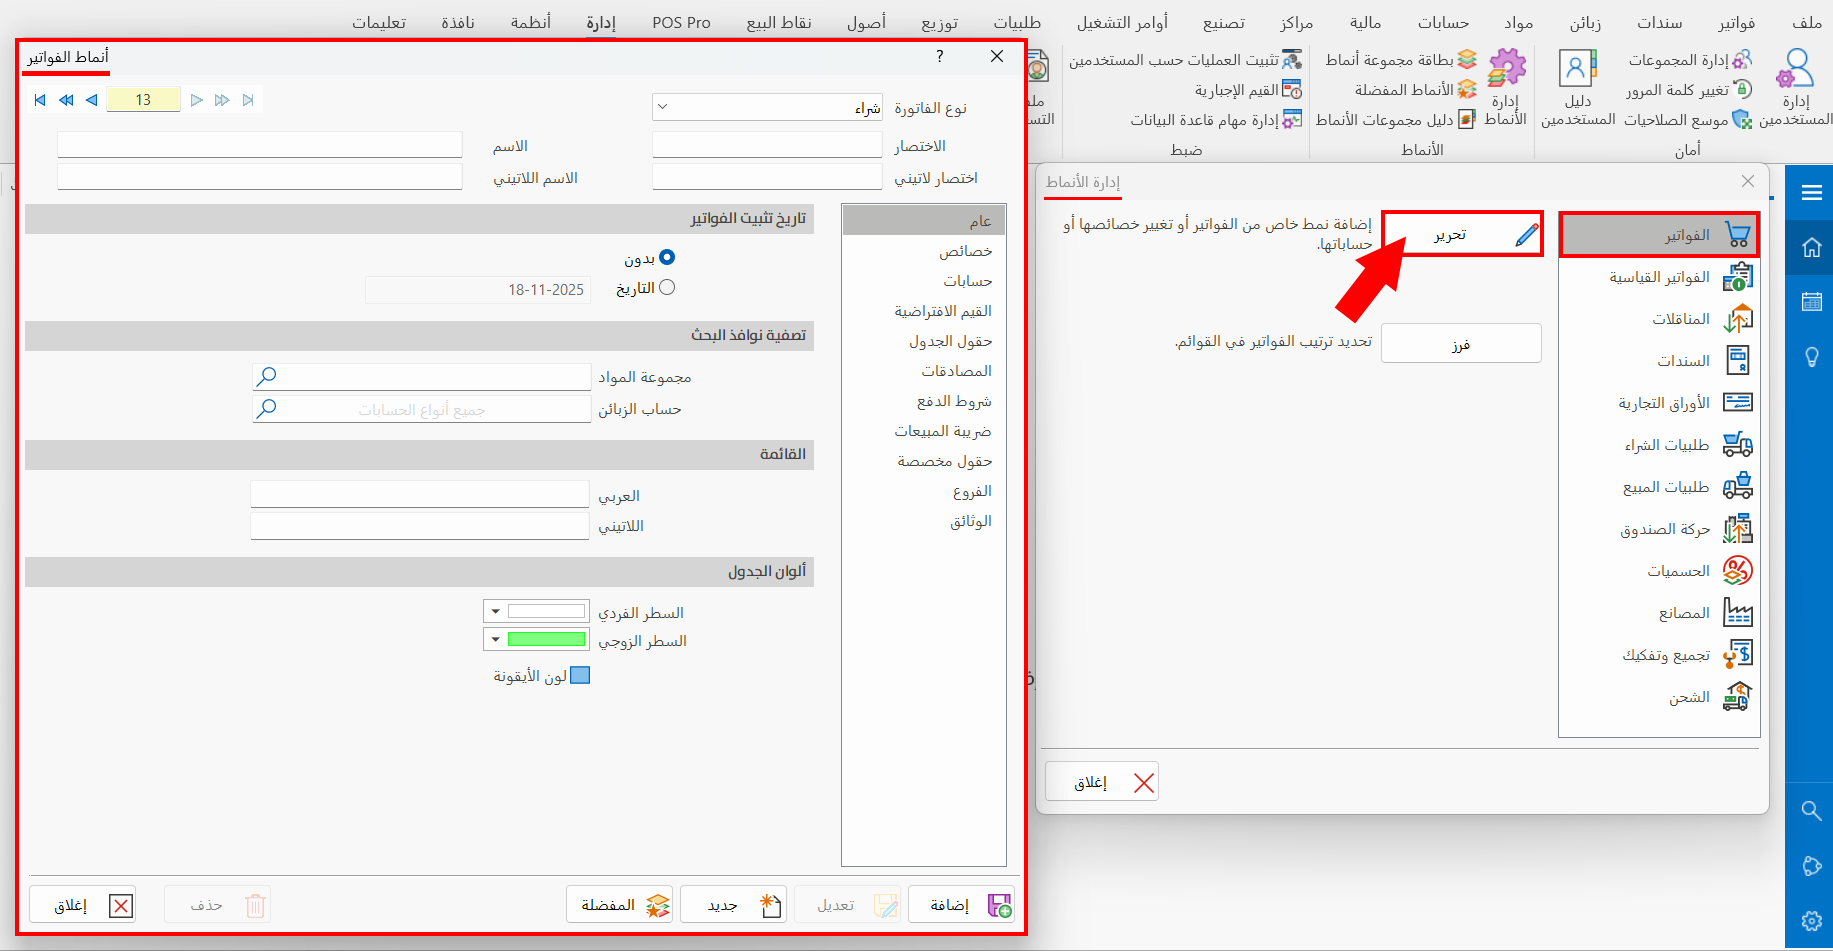
Task: Open المناقلات from the styles sidebar
Action: (1740, 319)
